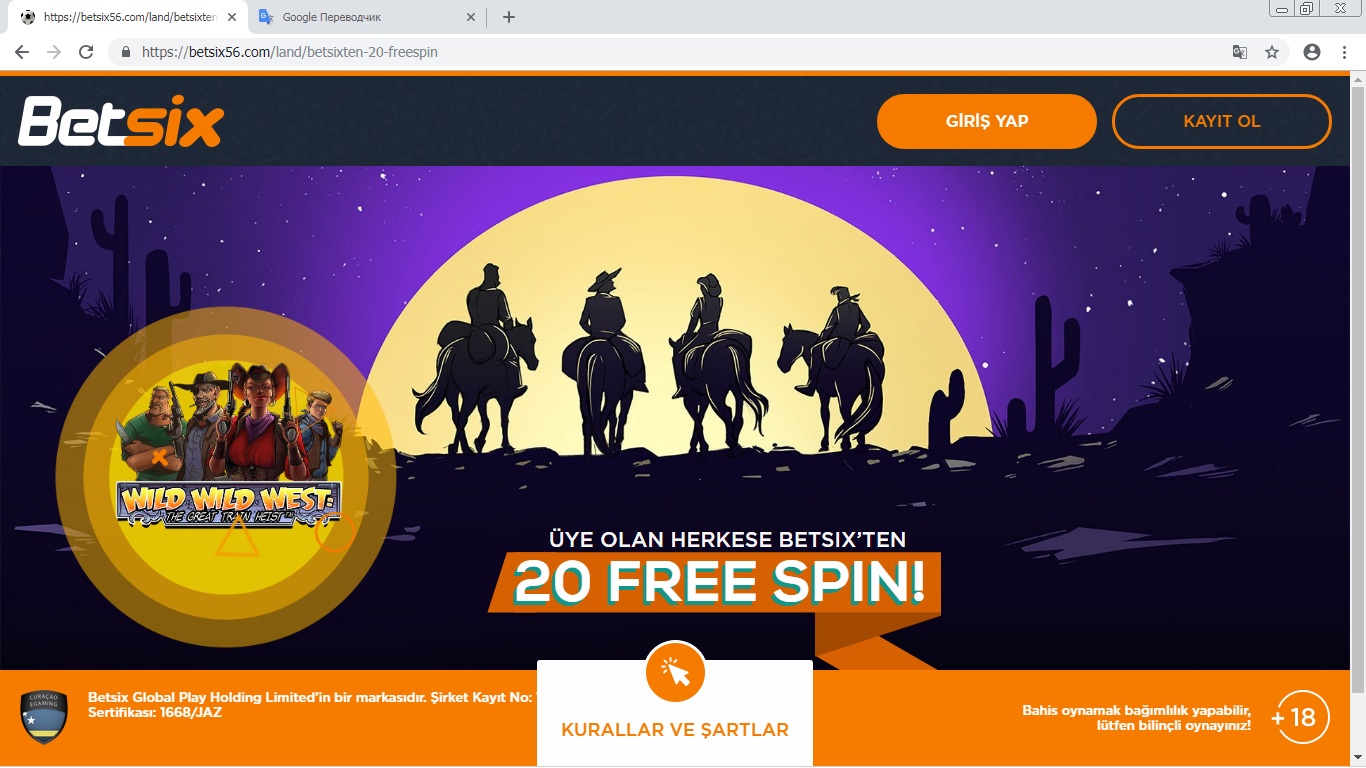Screen dimensions: 1366x768
Task: Open the Chrome three-dot menu
Action: (1344, 52)
